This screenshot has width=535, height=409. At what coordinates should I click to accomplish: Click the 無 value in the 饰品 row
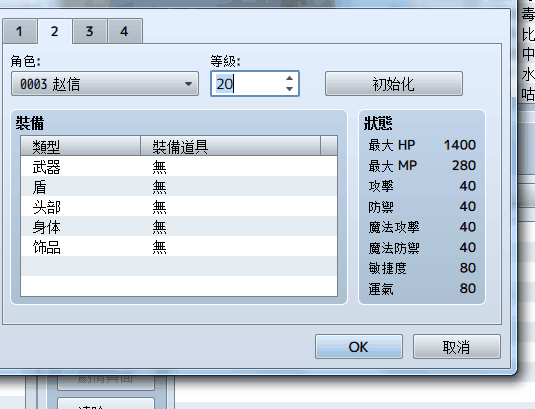pyautogui.click(x=159, y=248)
